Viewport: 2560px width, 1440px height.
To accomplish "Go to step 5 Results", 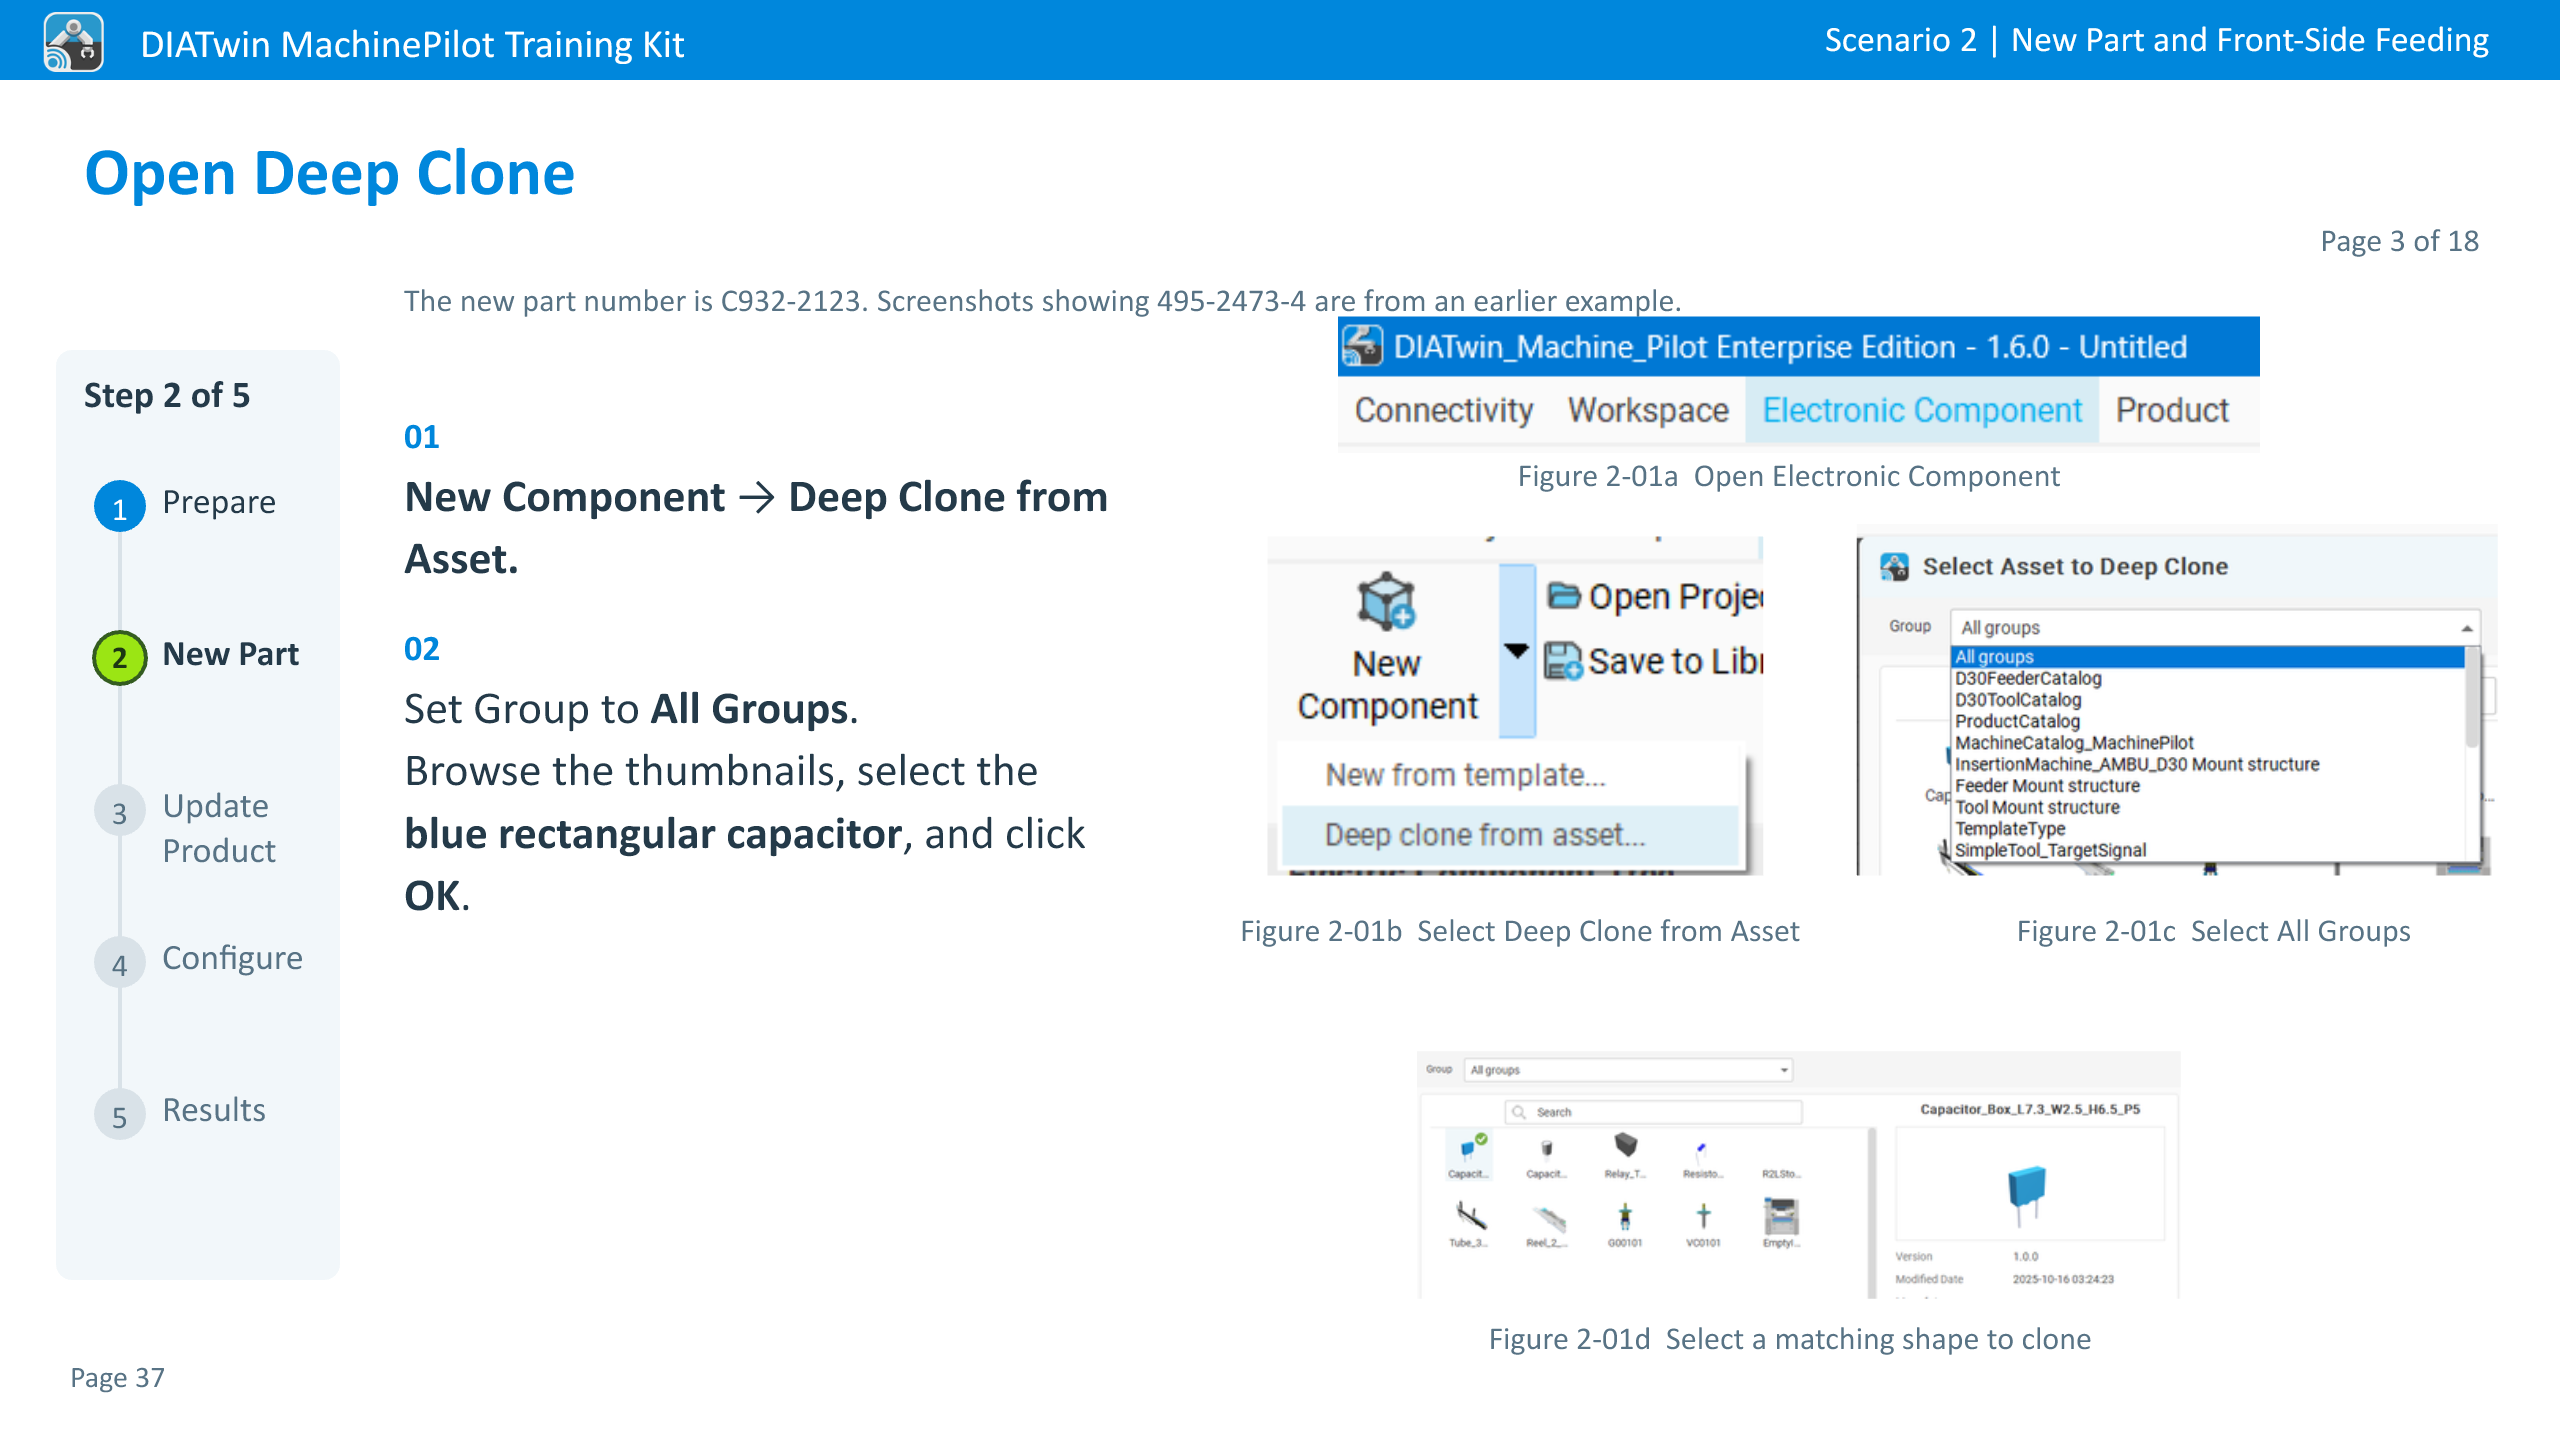I will [180, 1112].
